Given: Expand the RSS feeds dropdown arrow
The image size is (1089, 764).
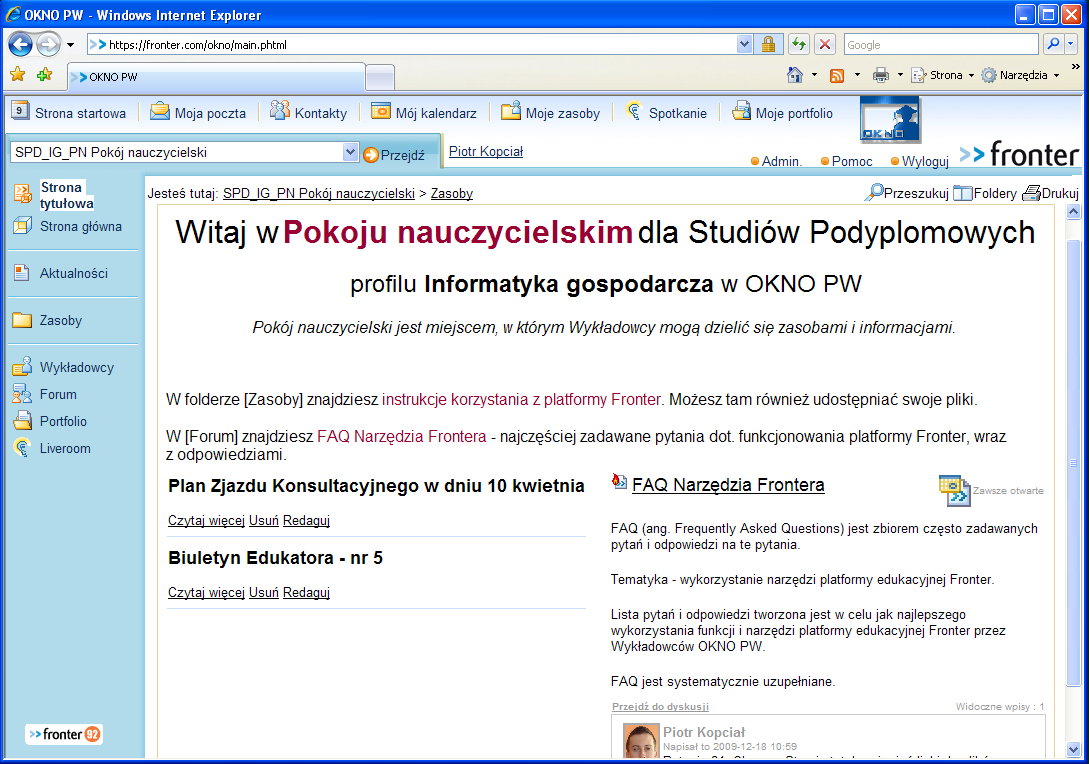Looking at the screenshot, I should point(857,75).
